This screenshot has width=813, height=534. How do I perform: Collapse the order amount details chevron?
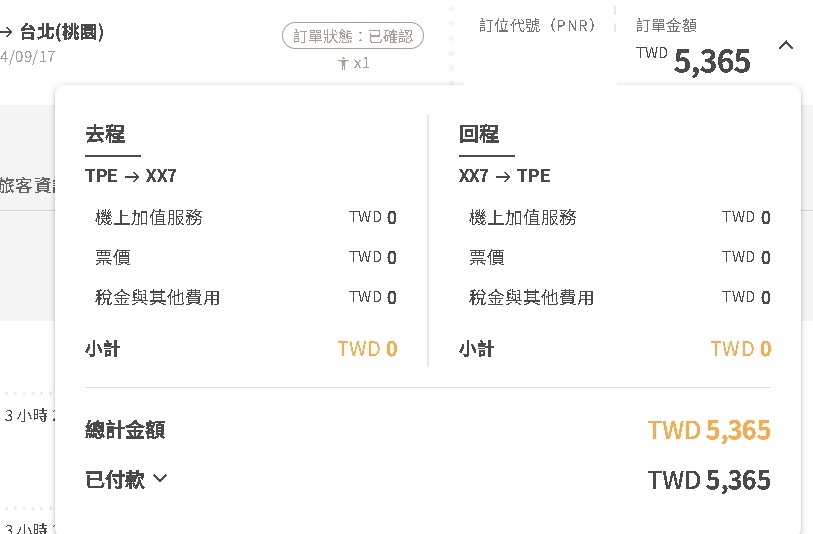786,45
